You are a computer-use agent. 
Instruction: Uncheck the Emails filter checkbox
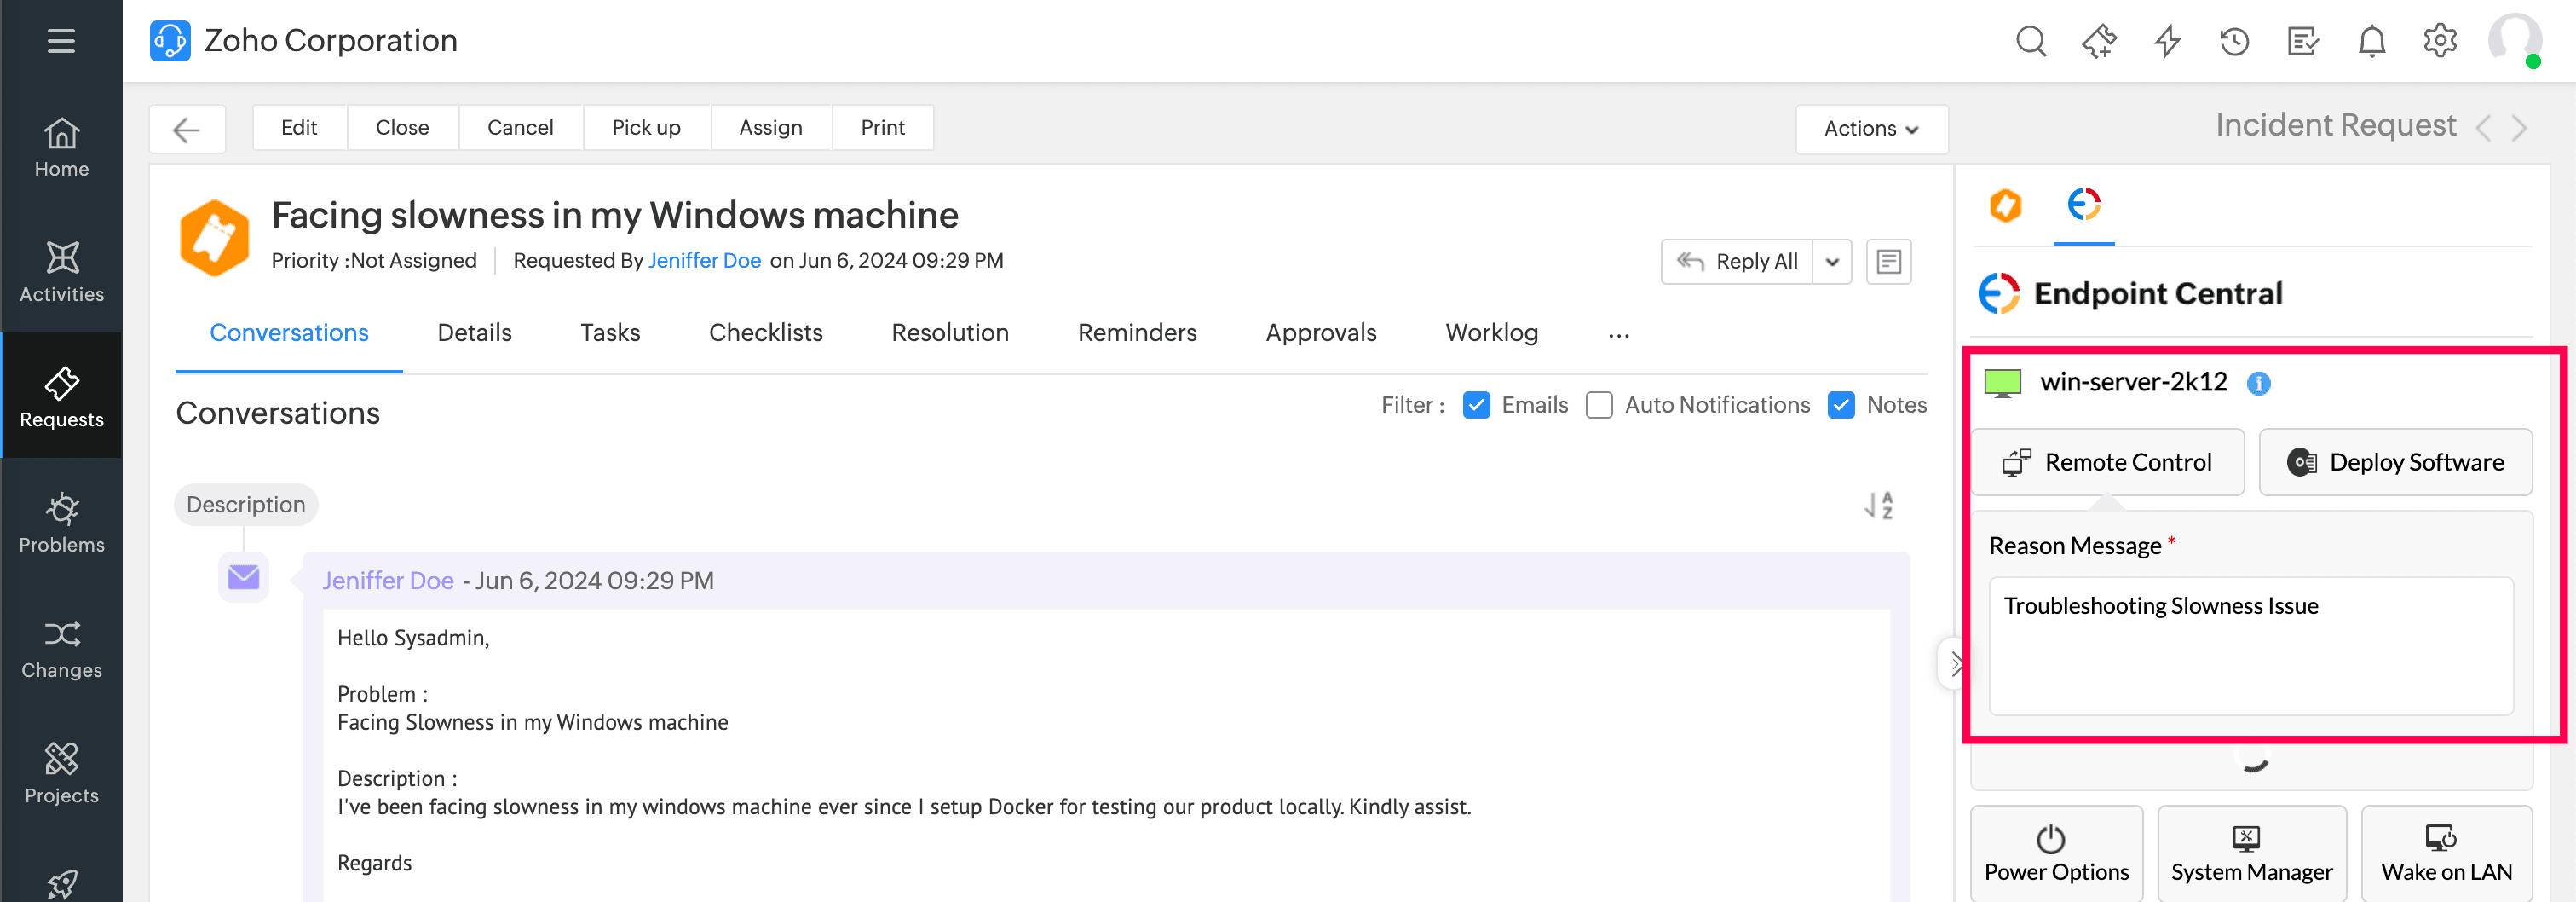pyautogui.click(x=1476, y=405)
